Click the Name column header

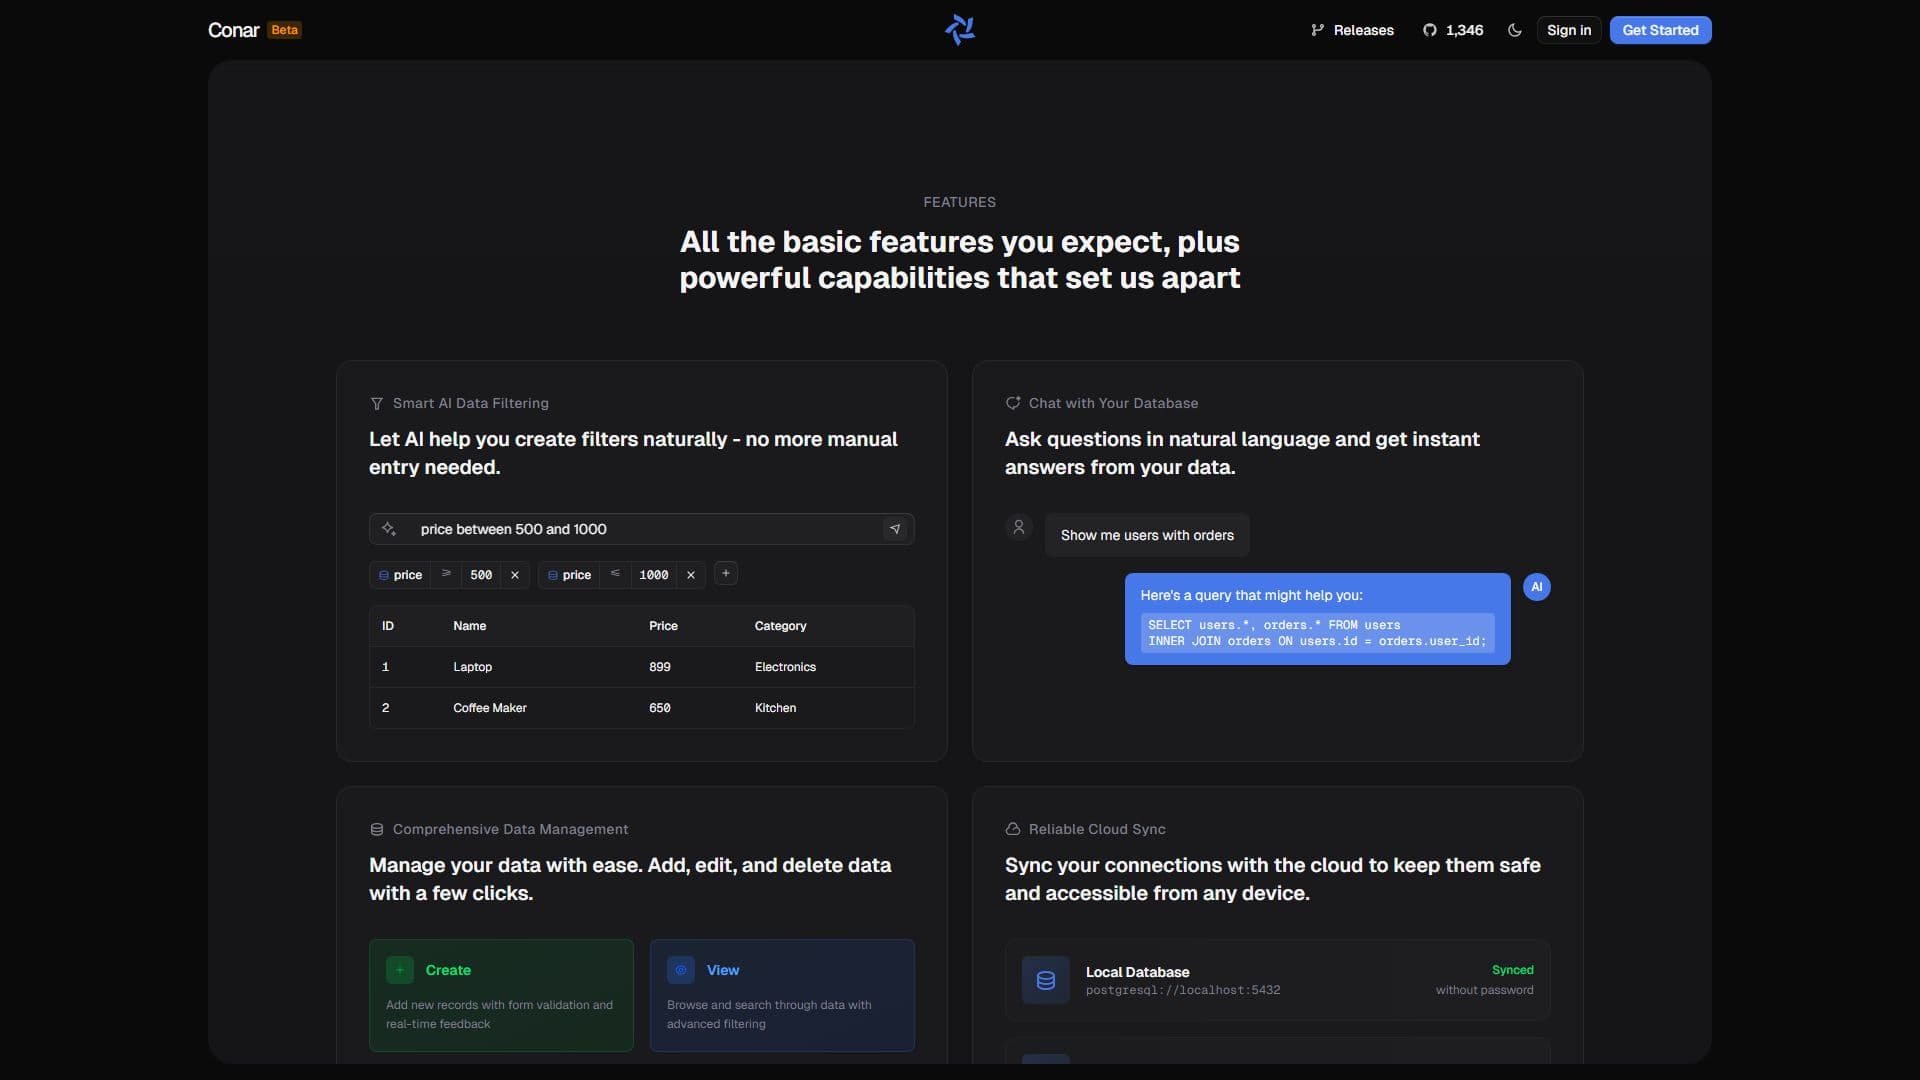click(470, 626)
